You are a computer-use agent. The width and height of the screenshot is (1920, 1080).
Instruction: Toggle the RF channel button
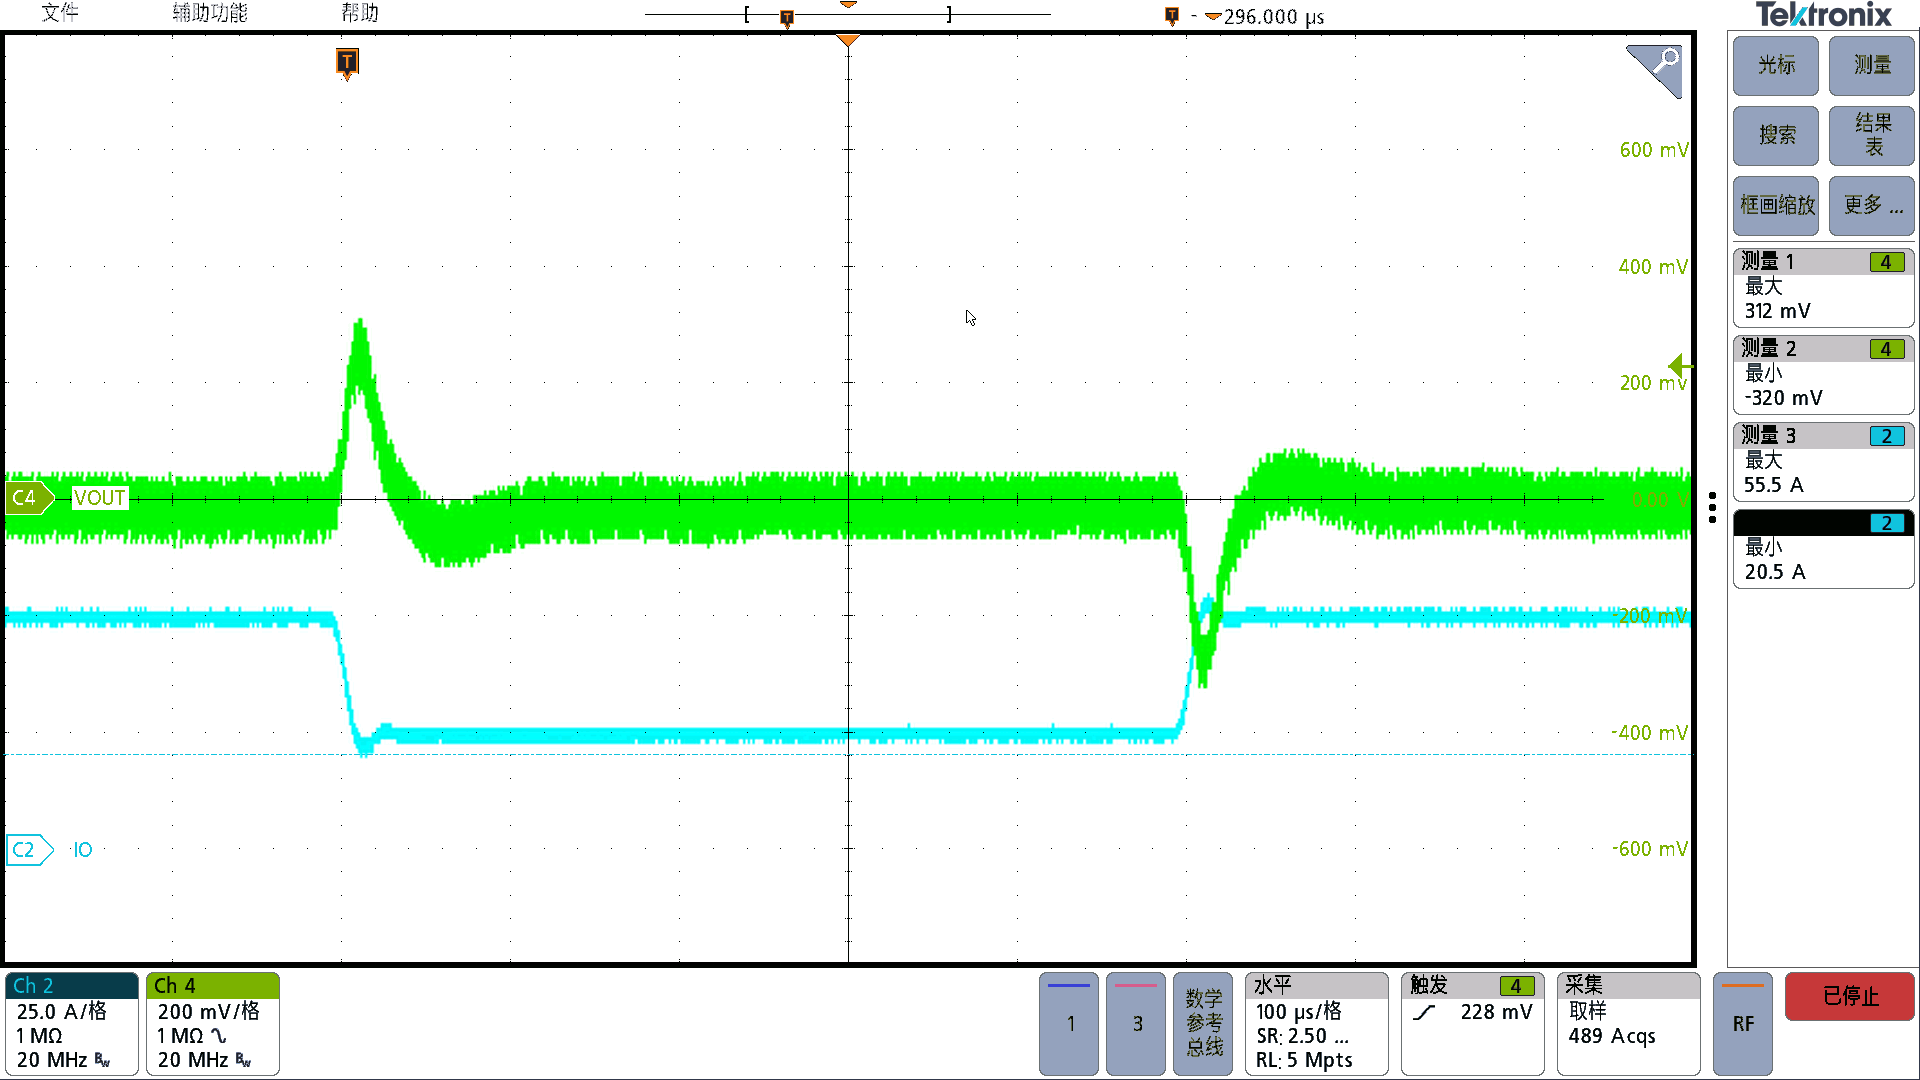1743,1023
